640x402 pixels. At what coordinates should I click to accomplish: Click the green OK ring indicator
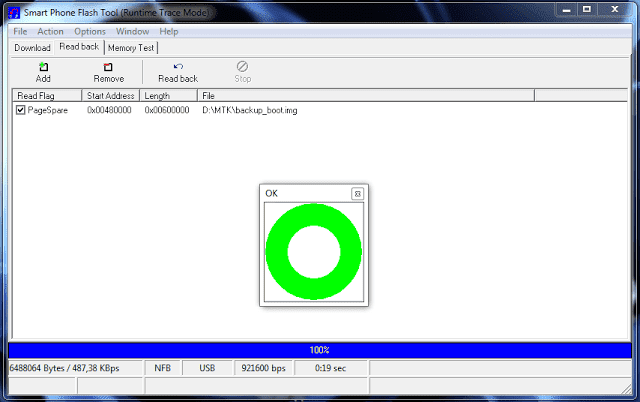point(313,252)
